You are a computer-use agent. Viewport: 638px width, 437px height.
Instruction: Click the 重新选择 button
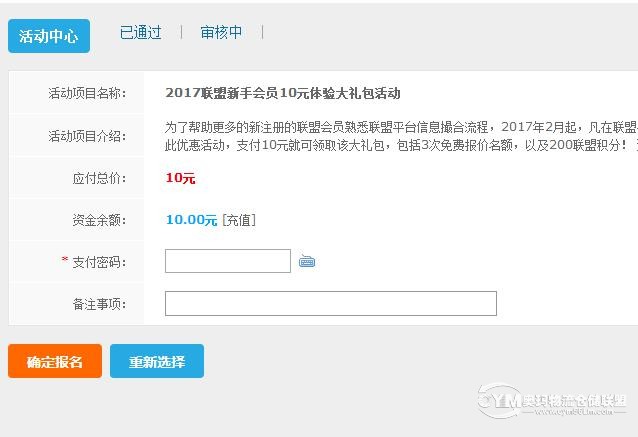coord(157,361)
